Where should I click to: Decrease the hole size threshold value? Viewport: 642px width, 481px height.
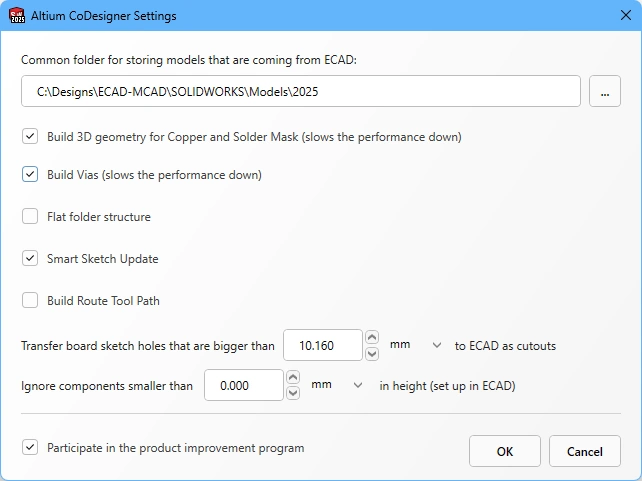372,353
